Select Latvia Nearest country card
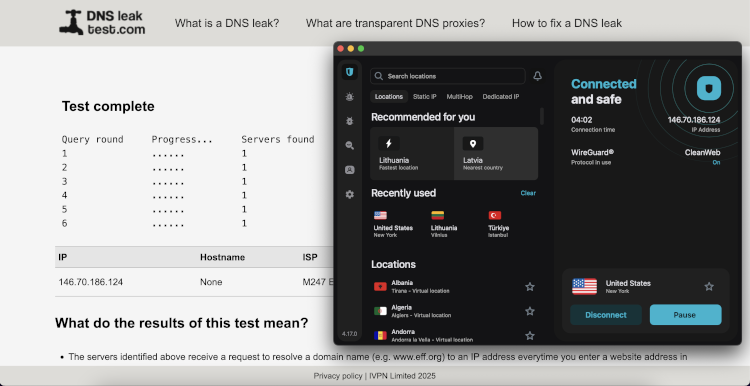 [x=496, y=154]
